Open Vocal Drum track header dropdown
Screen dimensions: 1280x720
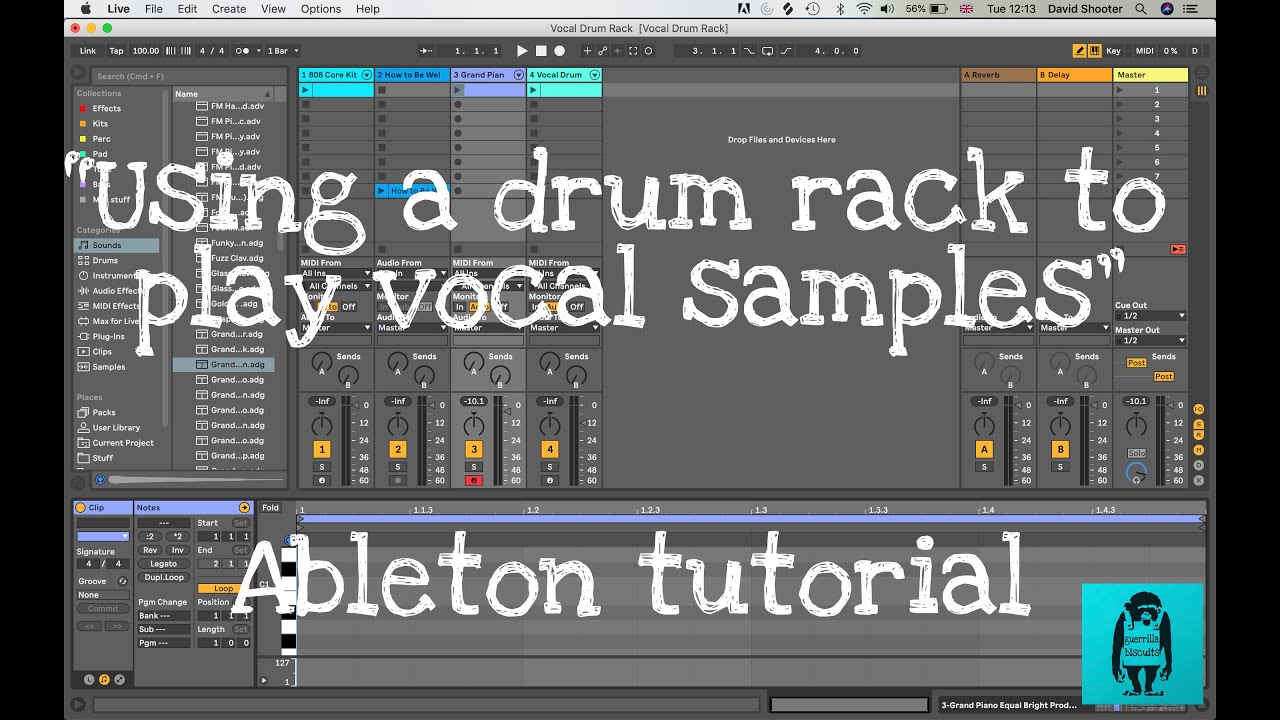pyautogui.click(x=594, y=75)
